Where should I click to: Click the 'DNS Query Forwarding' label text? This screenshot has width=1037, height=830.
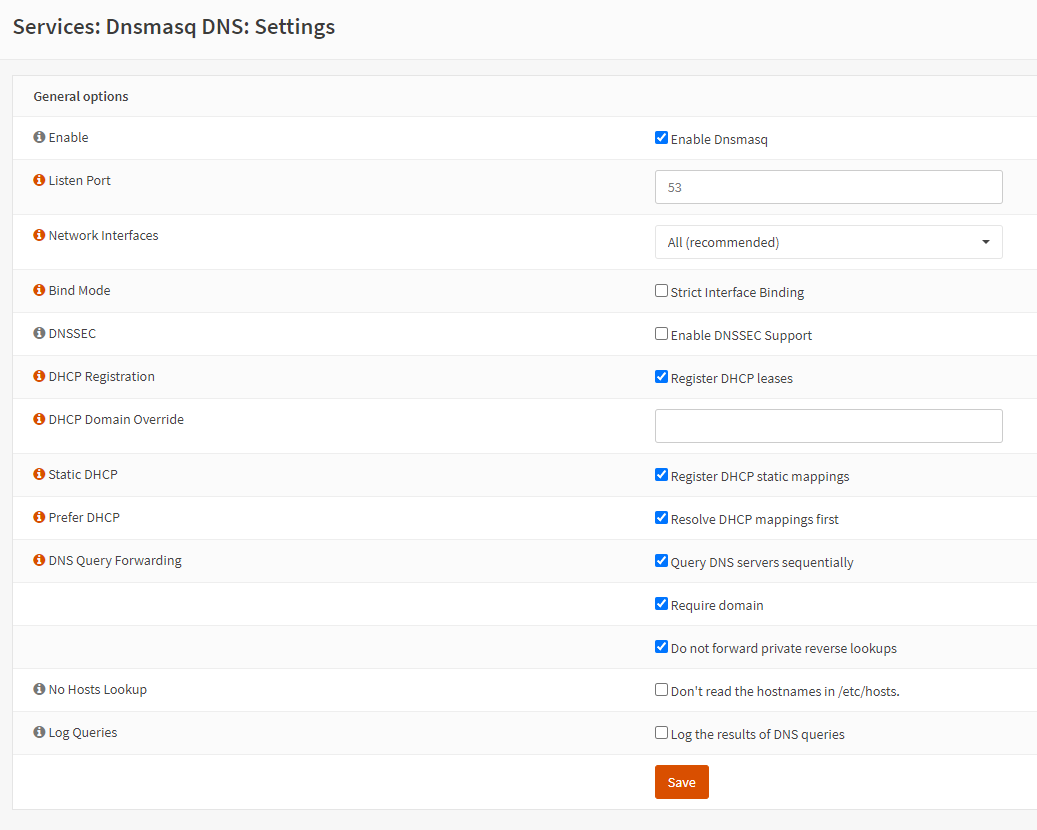click(x=115, y=560)
